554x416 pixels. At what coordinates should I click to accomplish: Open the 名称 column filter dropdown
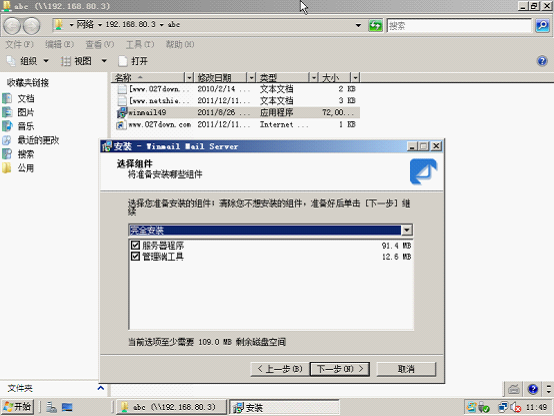(x=189, y=77)
